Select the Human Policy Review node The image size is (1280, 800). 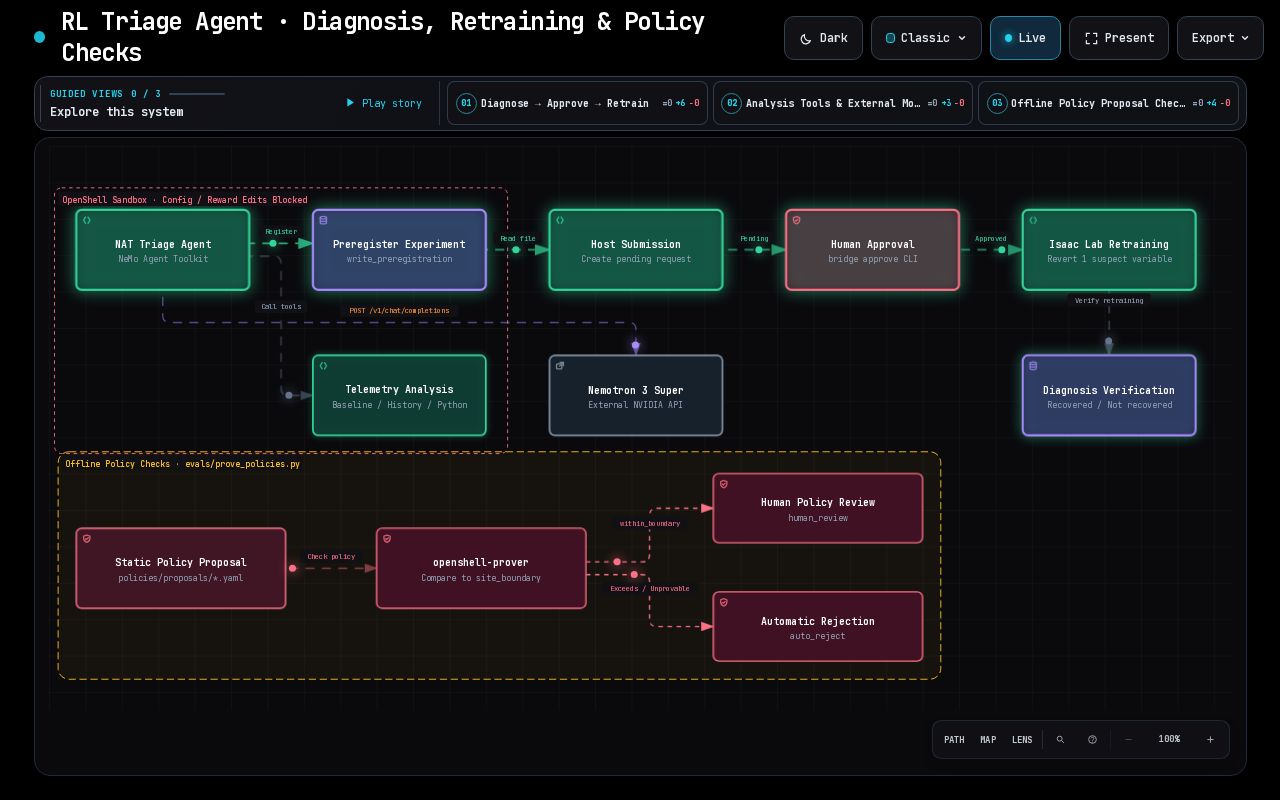818,508
